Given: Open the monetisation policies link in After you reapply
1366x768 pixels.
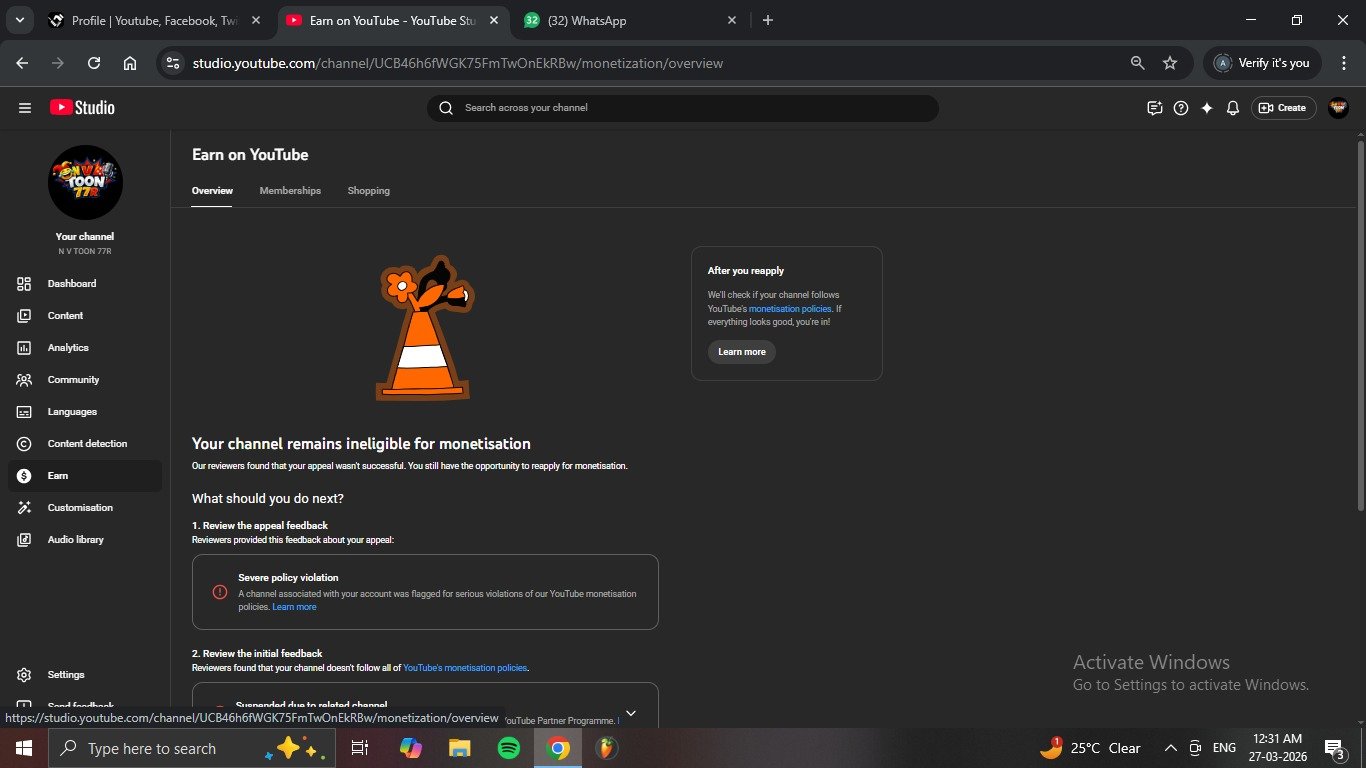Looking at the screenshot, I should tap(790, 309).
